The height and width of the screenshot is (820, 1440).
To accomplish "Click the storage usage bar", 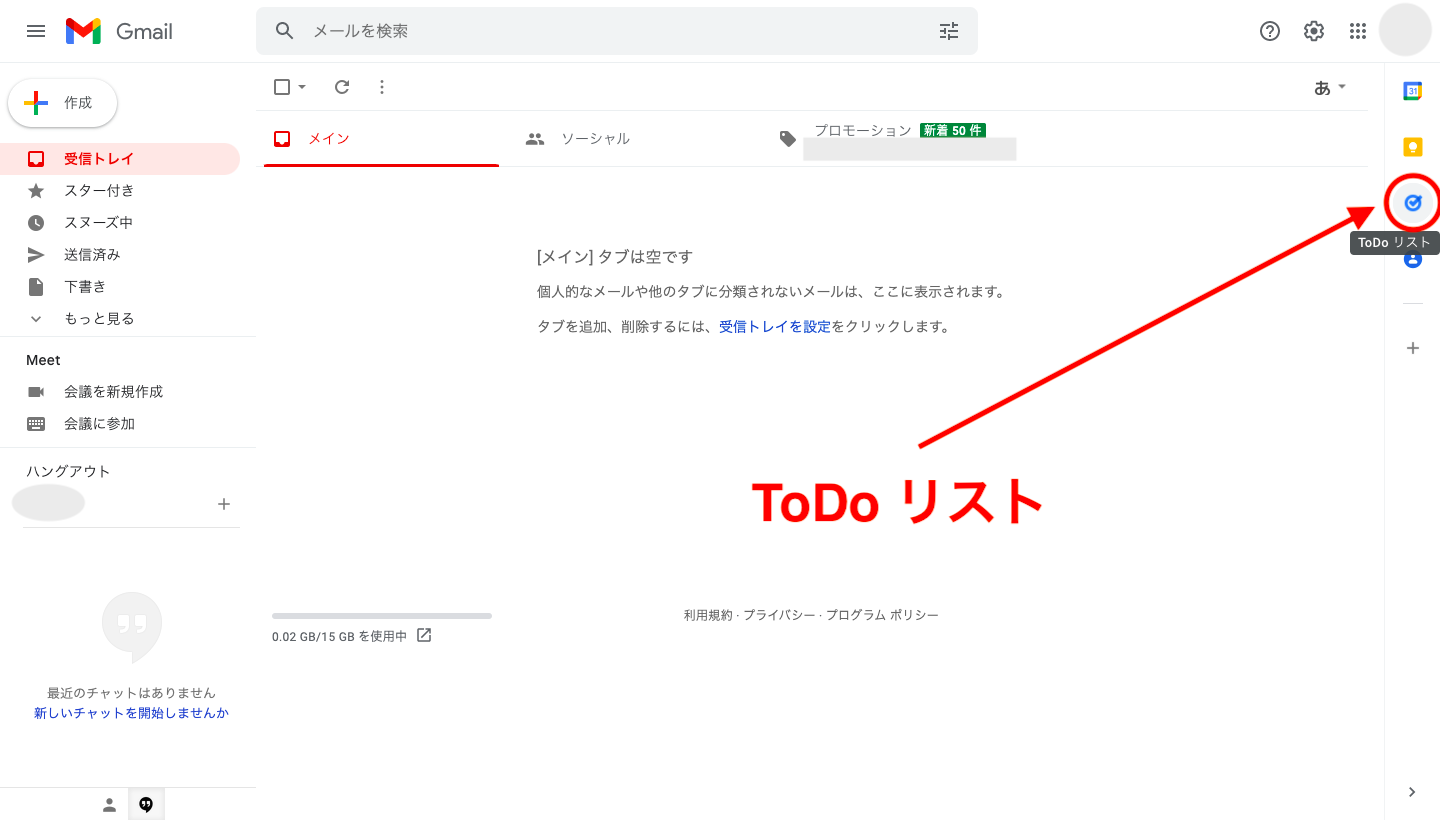I will pos(382,616).
